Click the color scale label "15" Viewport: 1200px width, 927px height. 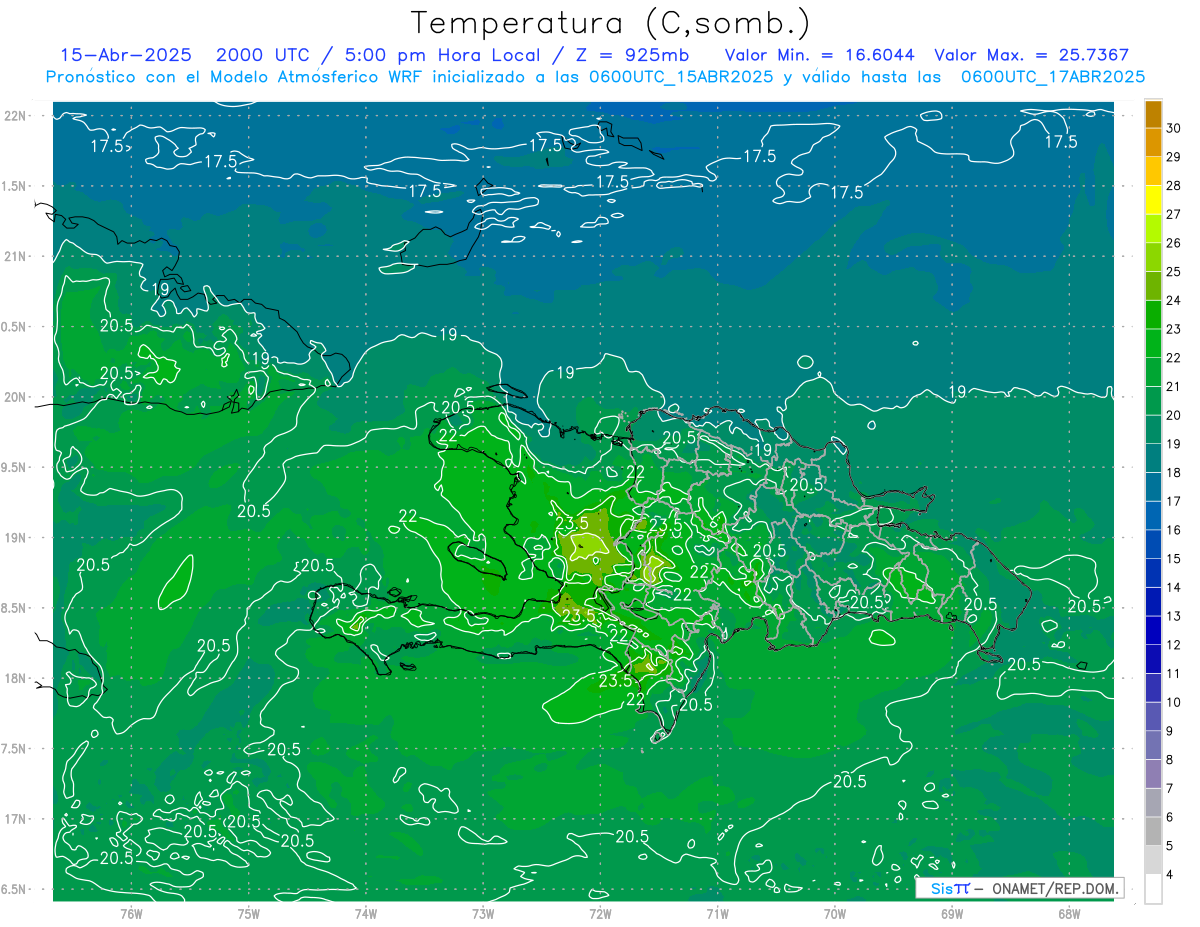point(1174,558)
